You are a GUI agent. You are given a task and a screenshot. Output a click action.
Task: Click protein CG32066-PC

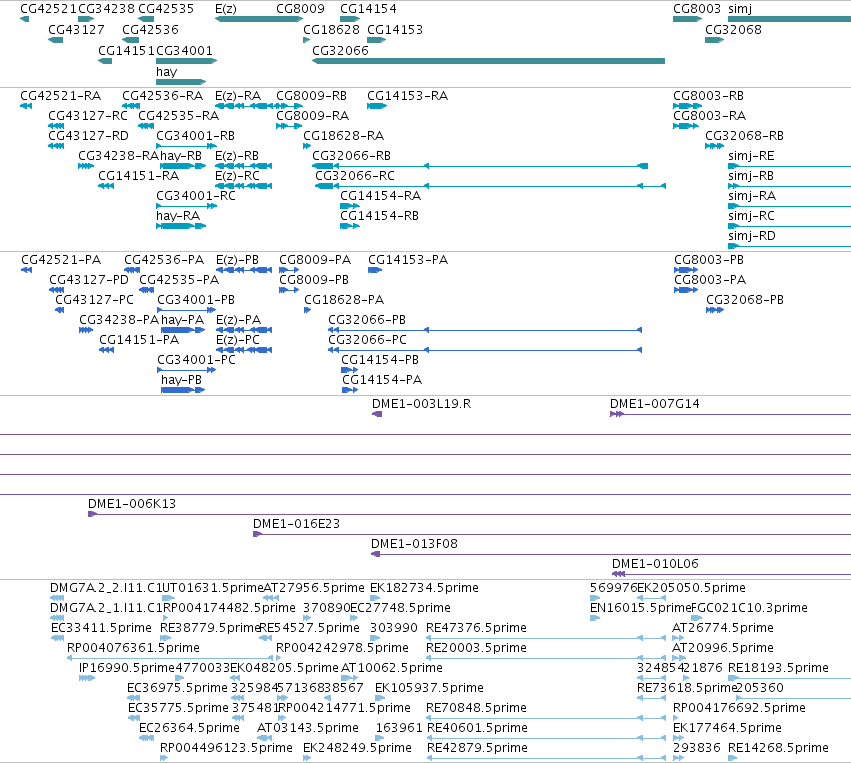click(485, 350)
